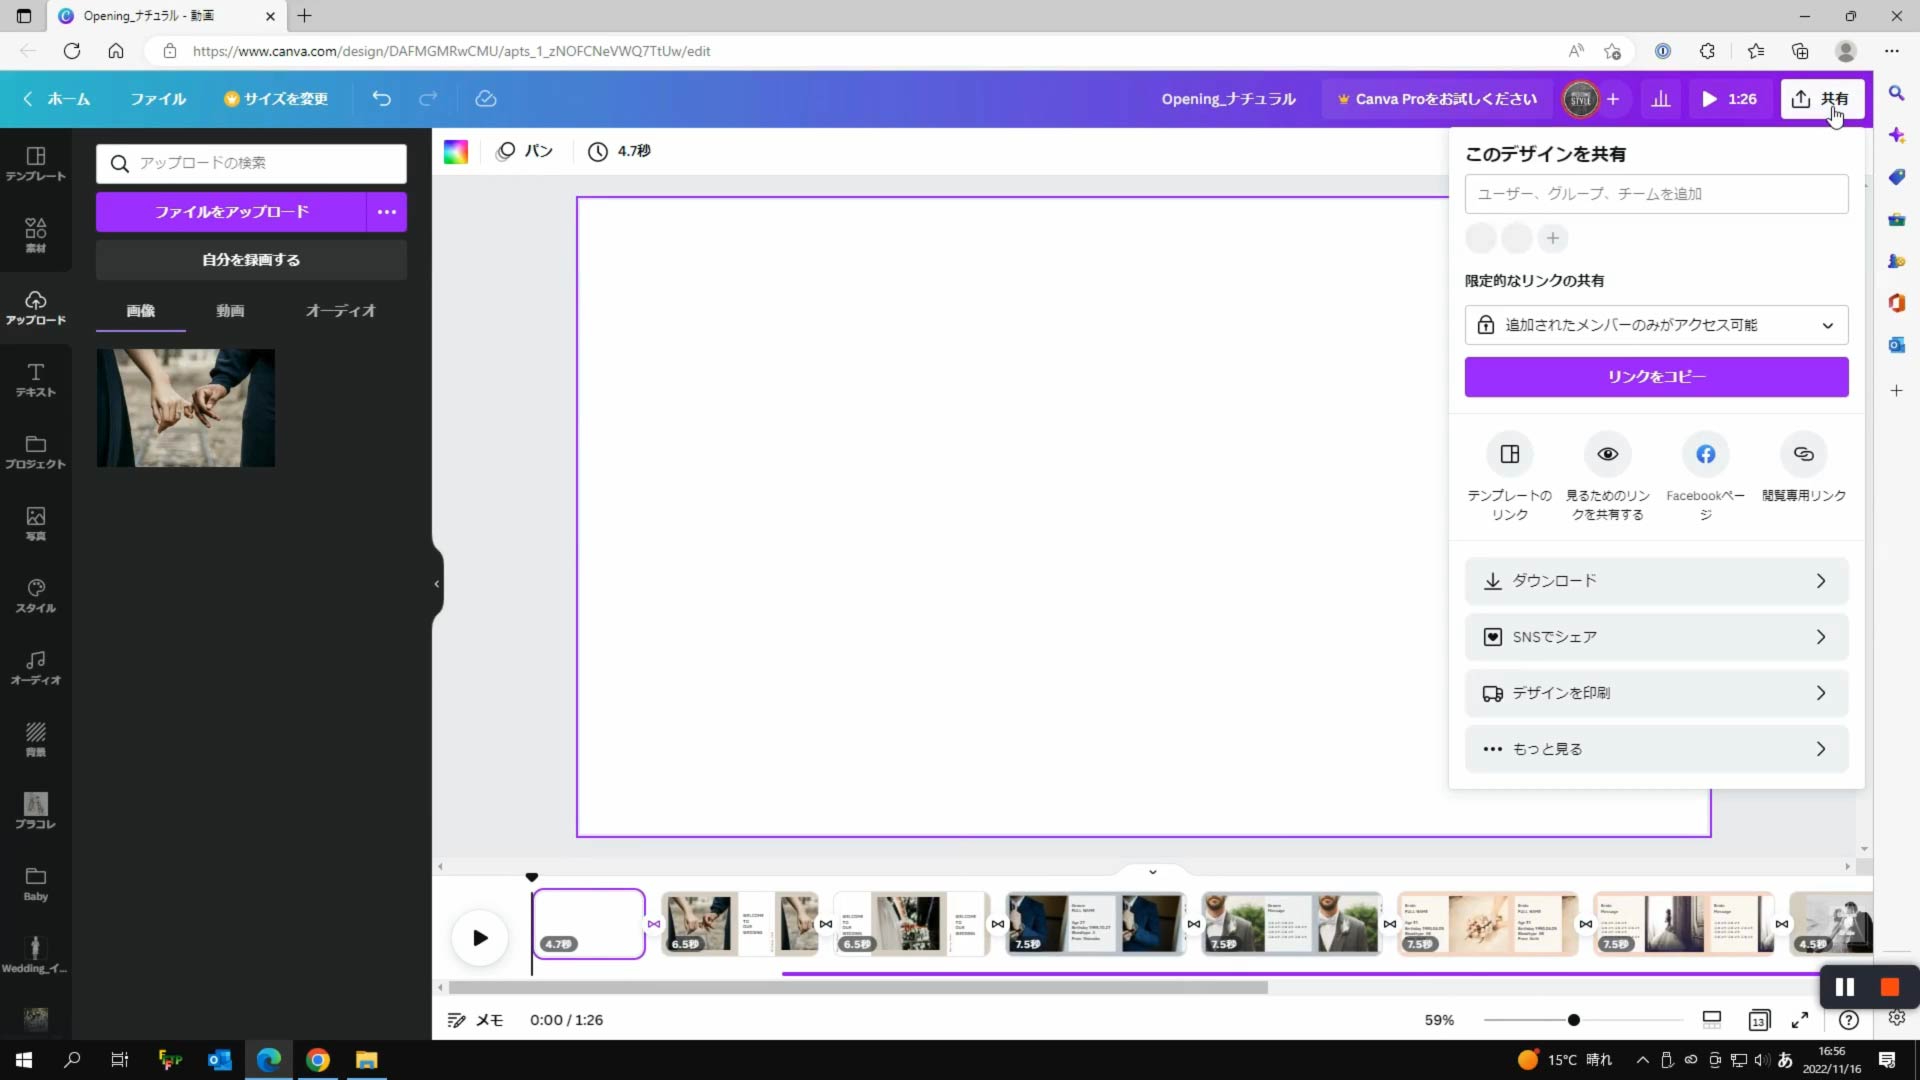Click テンプレートのリンク icon
1920x1080 pixels.
tap(1509, 455)
